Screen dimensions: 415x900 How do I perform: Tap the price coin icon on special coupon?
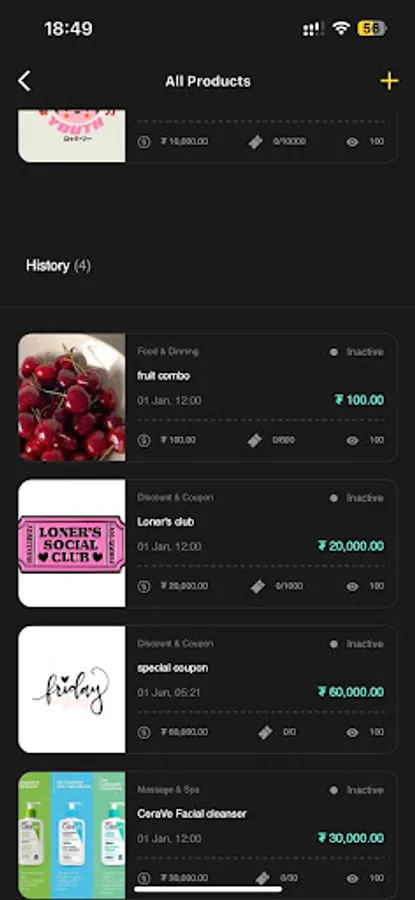click(143, 732)
